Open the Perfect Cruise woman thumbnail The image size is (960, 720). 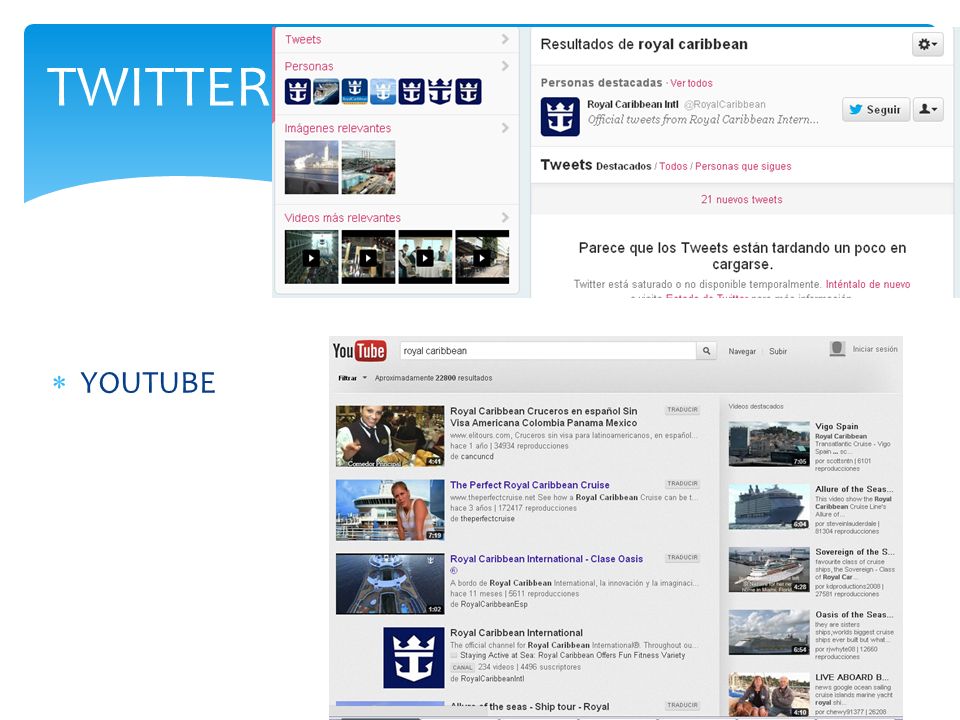tap(390, 510)
